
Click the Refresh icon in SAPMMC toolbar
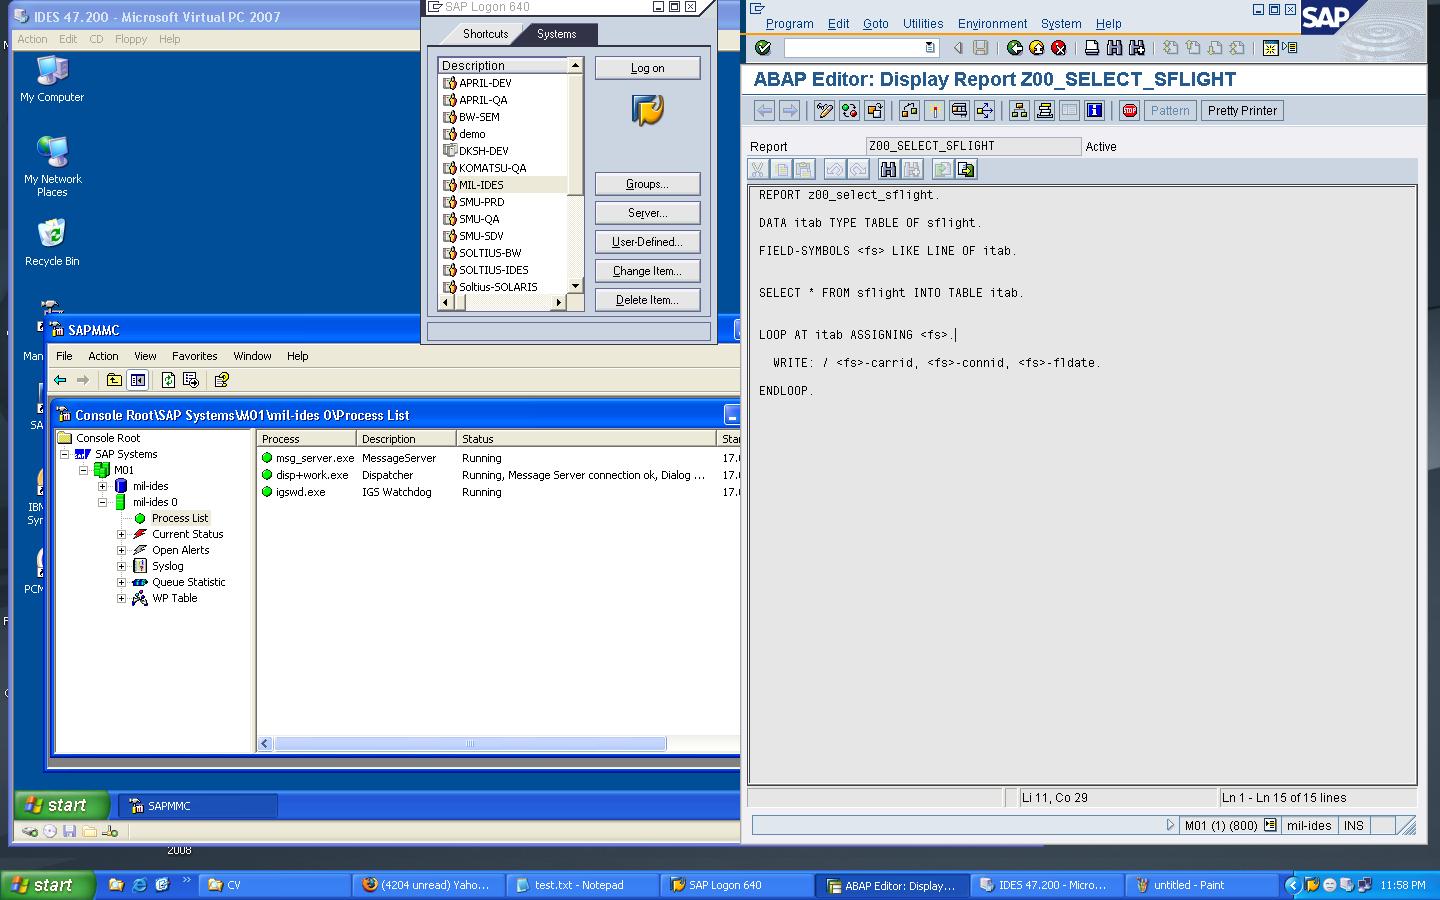pos(168,380)
